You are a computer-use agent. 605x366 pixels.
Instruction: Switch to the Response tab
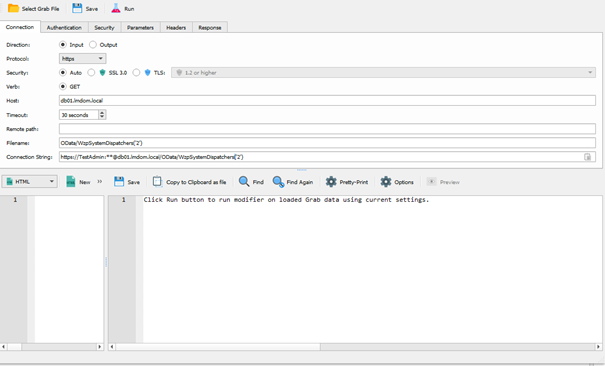click(x=210, y=27)
